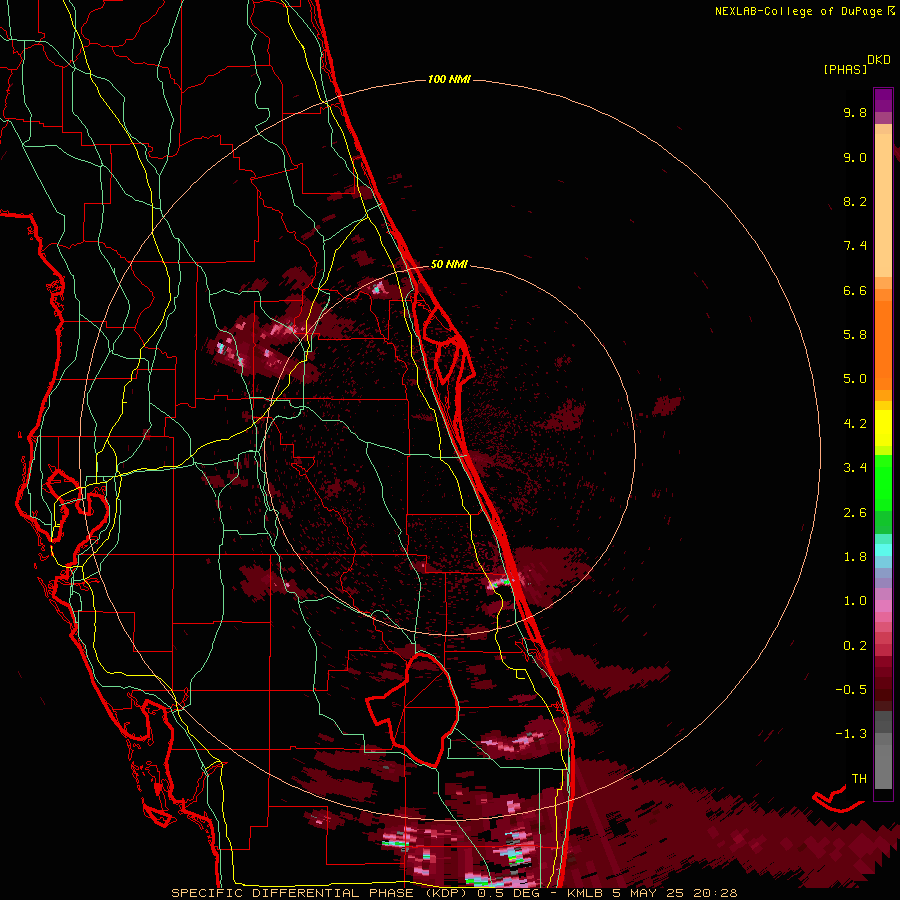Screen dimensions: 900x900
Task: Click the 2.6 legend value
Action: pyautogui.click(x=855, y=513)
